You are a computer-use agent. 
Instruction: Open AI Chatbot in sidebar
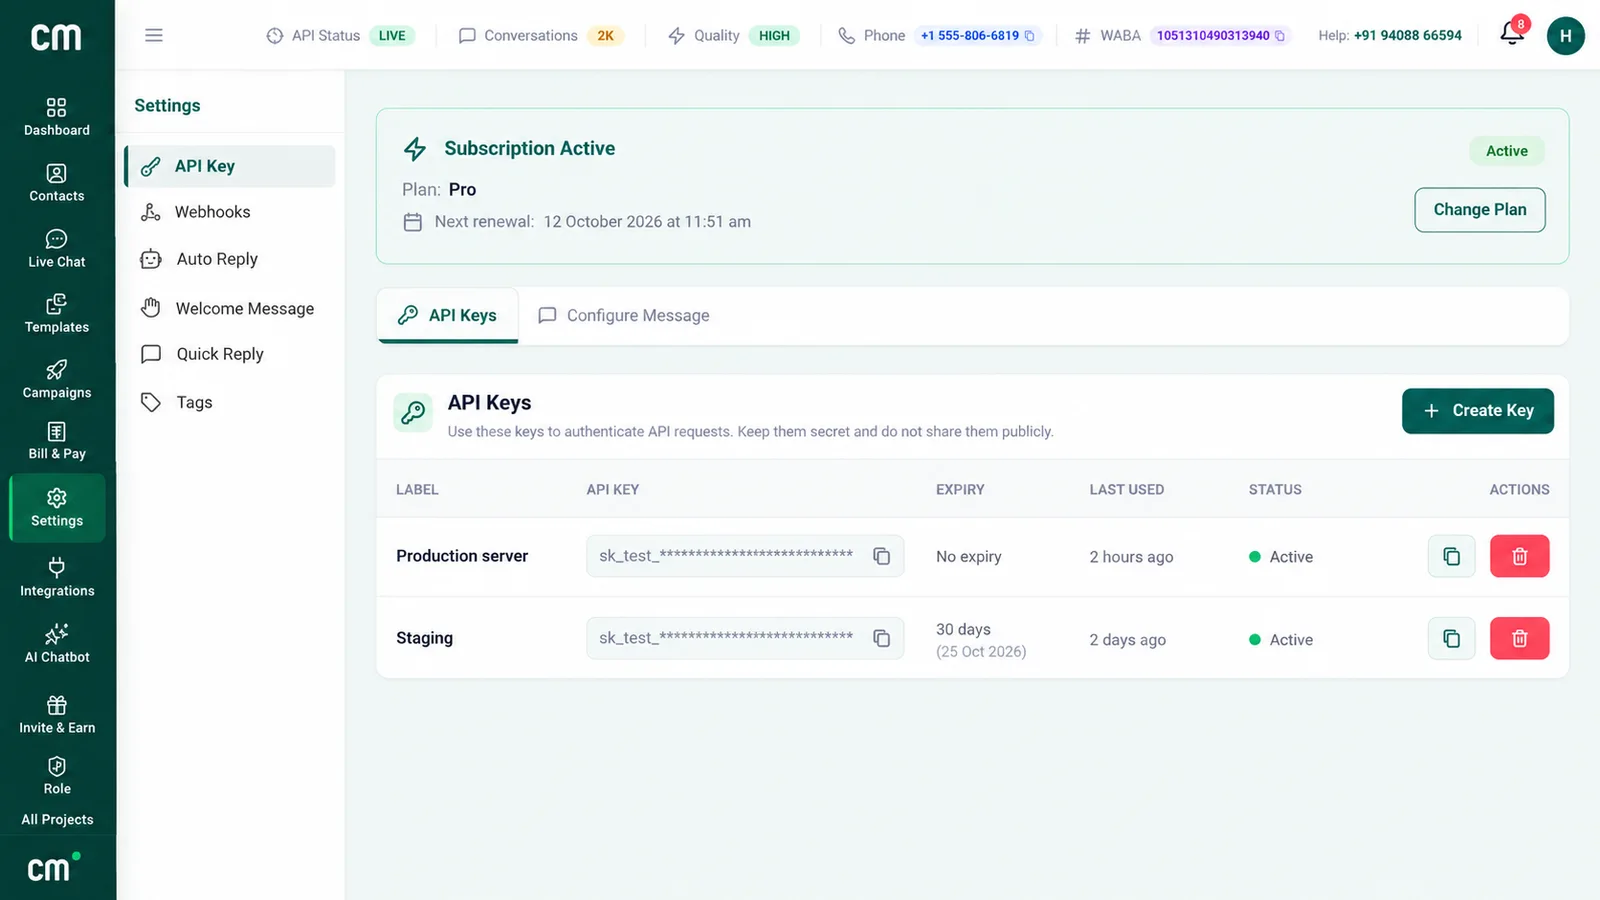pyautogui.click(x=57, y=644)
